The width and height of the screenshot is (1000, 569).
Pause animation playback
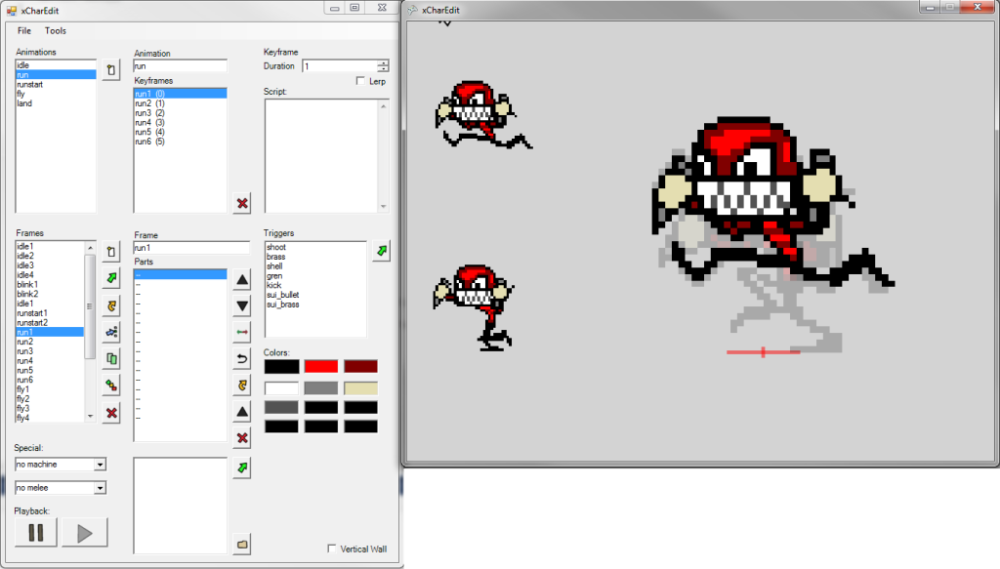click(36, 533)
